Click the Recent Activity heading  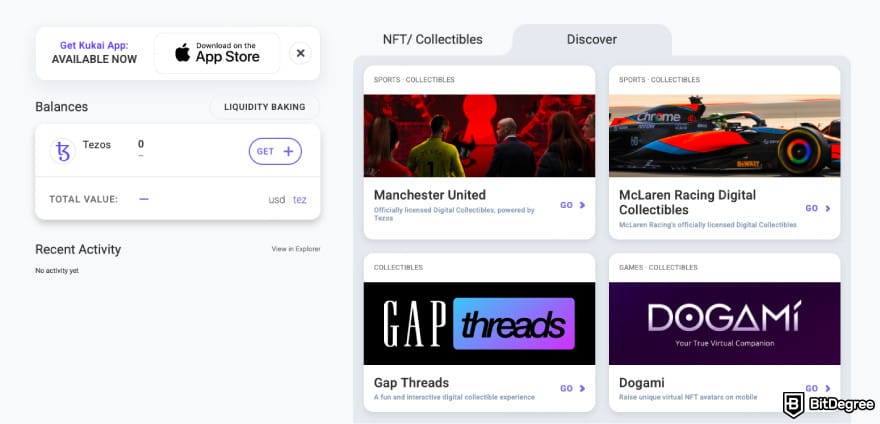click(x=78, y=249)
